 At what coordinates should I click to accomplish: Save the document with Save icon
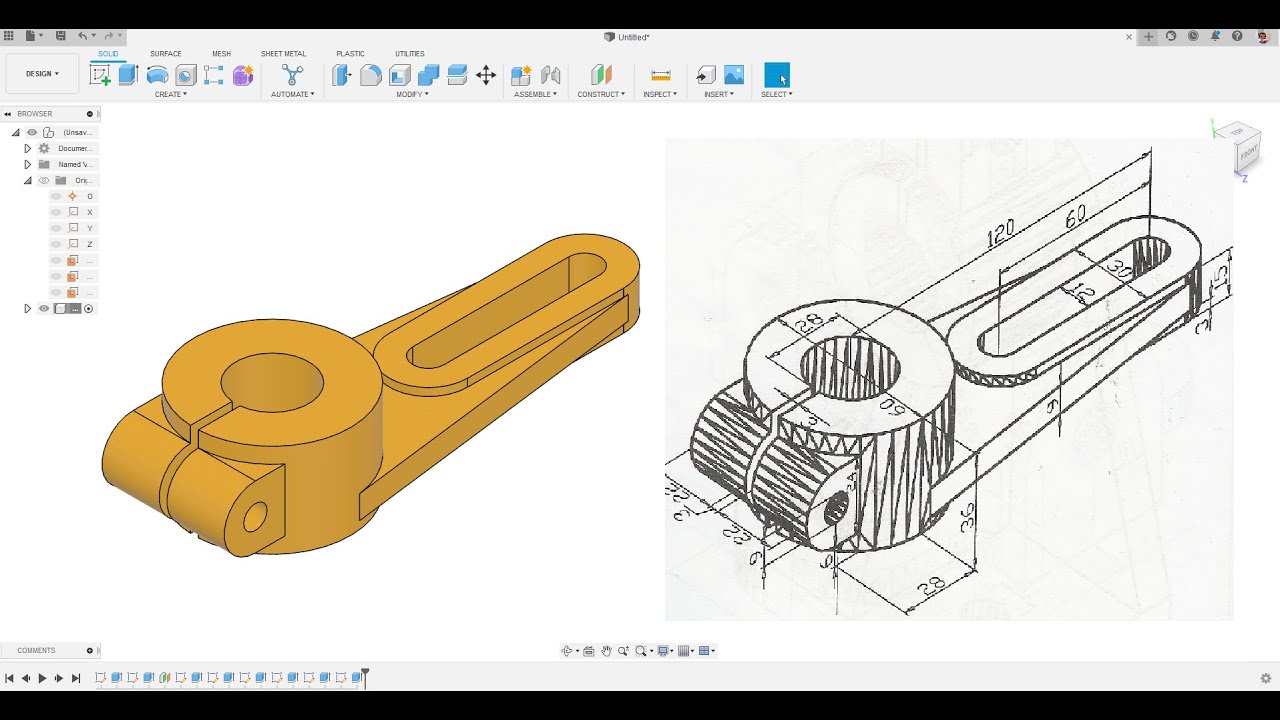click(60, 36)
